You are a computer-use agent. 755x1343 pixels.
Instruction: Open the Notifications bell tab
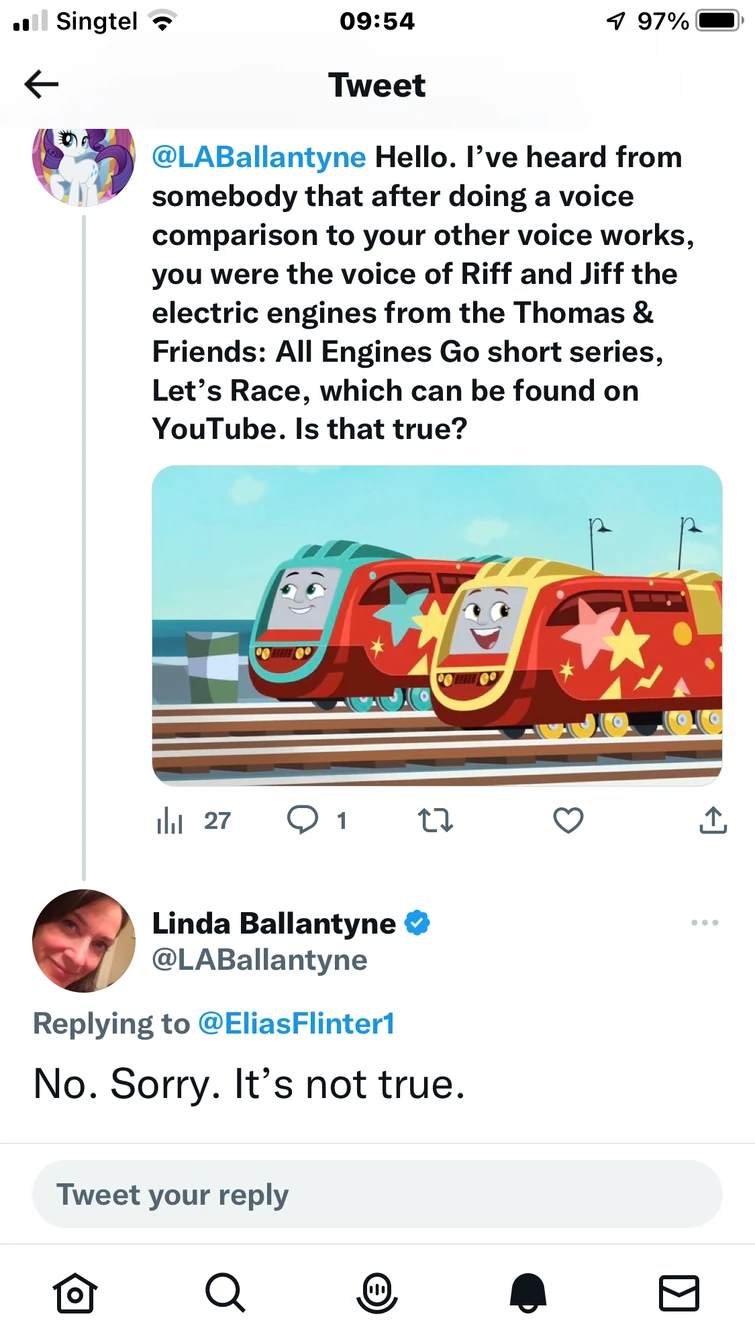click(x=528, y=1294)
